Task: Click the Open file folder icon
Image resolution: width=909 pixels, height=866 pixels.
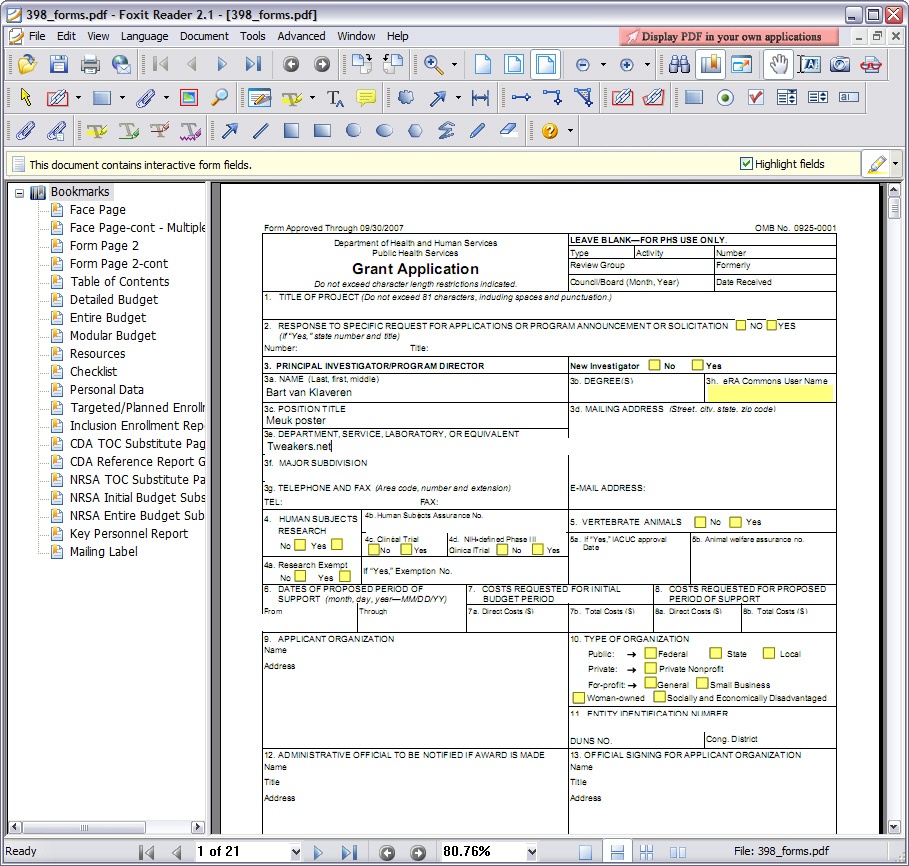Action: pyautogui.click(x=26, y=65)
